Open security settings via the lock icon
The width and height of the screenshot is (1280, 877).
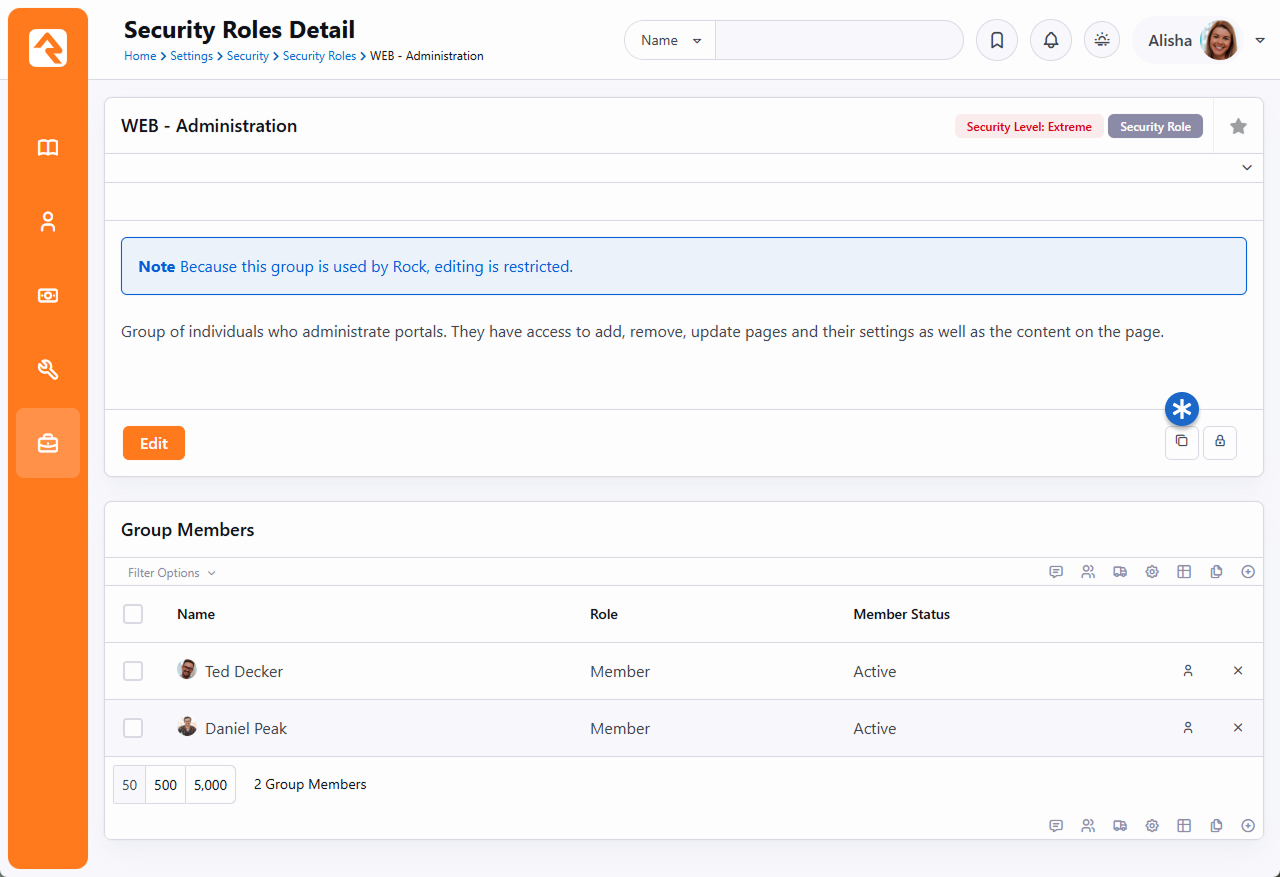[x=1220, y=442]
